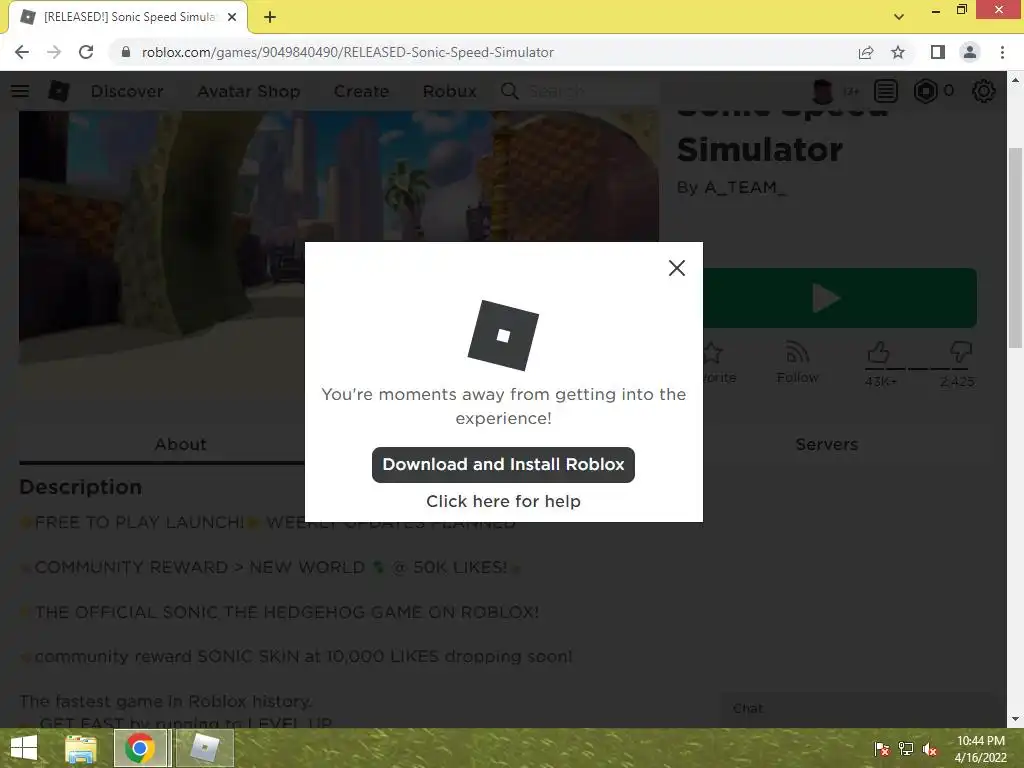Image resolution: width=1024 pixels, height=768 pixels.
Task: Click the site lock icon in address bar
Action: tap(126, 52)
